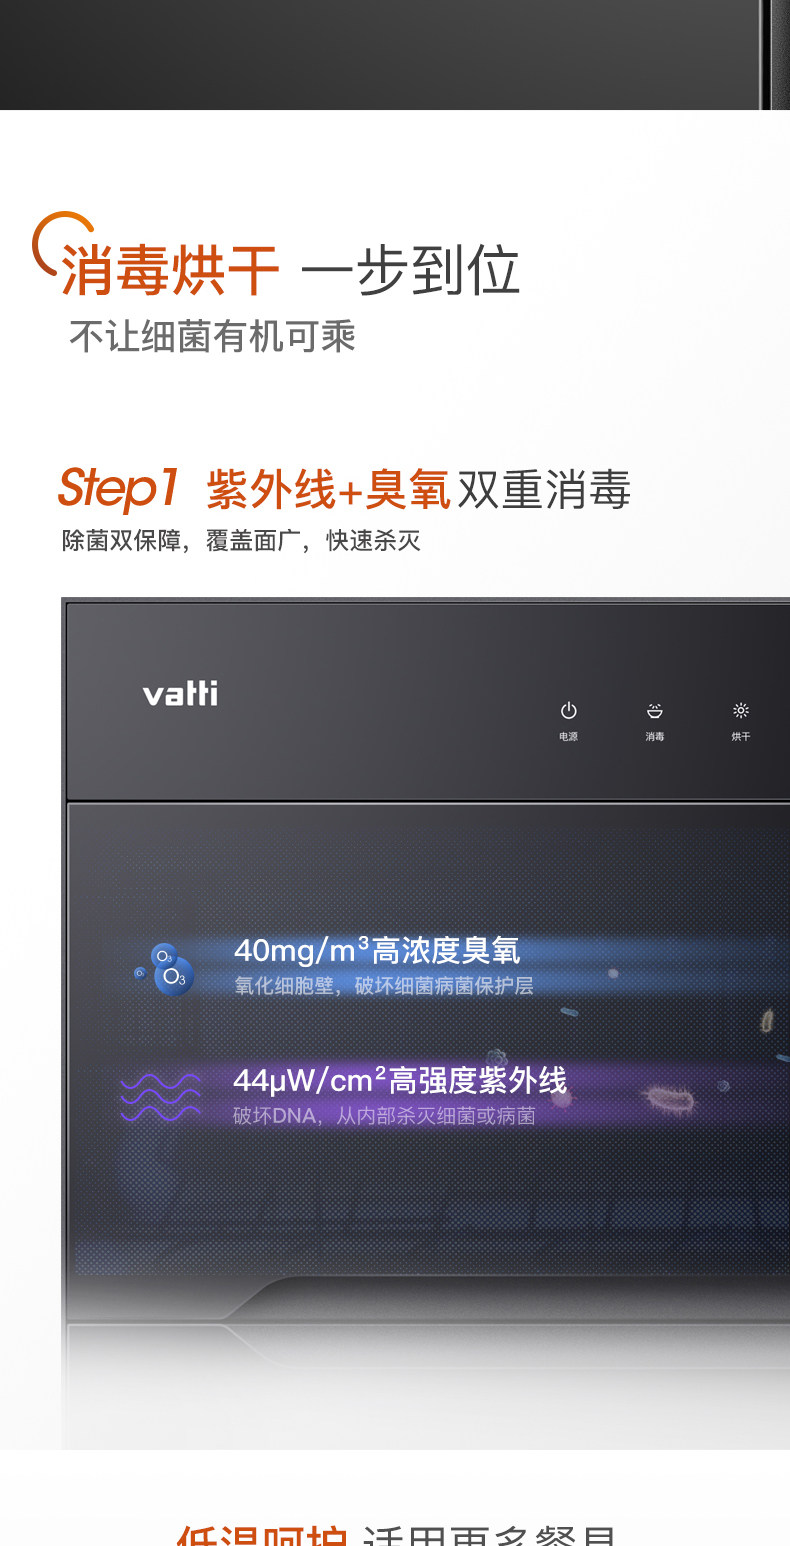
Task: Click the 烘干 label on control panel
Action: [741, 737]
